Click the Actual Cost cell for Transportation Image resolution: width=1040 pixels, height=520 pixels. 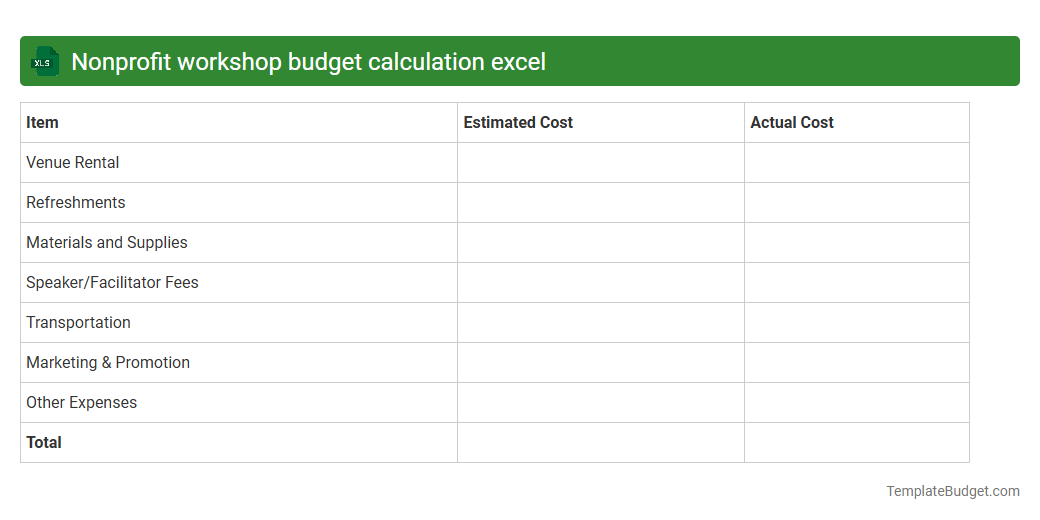[x=857, y=322]
